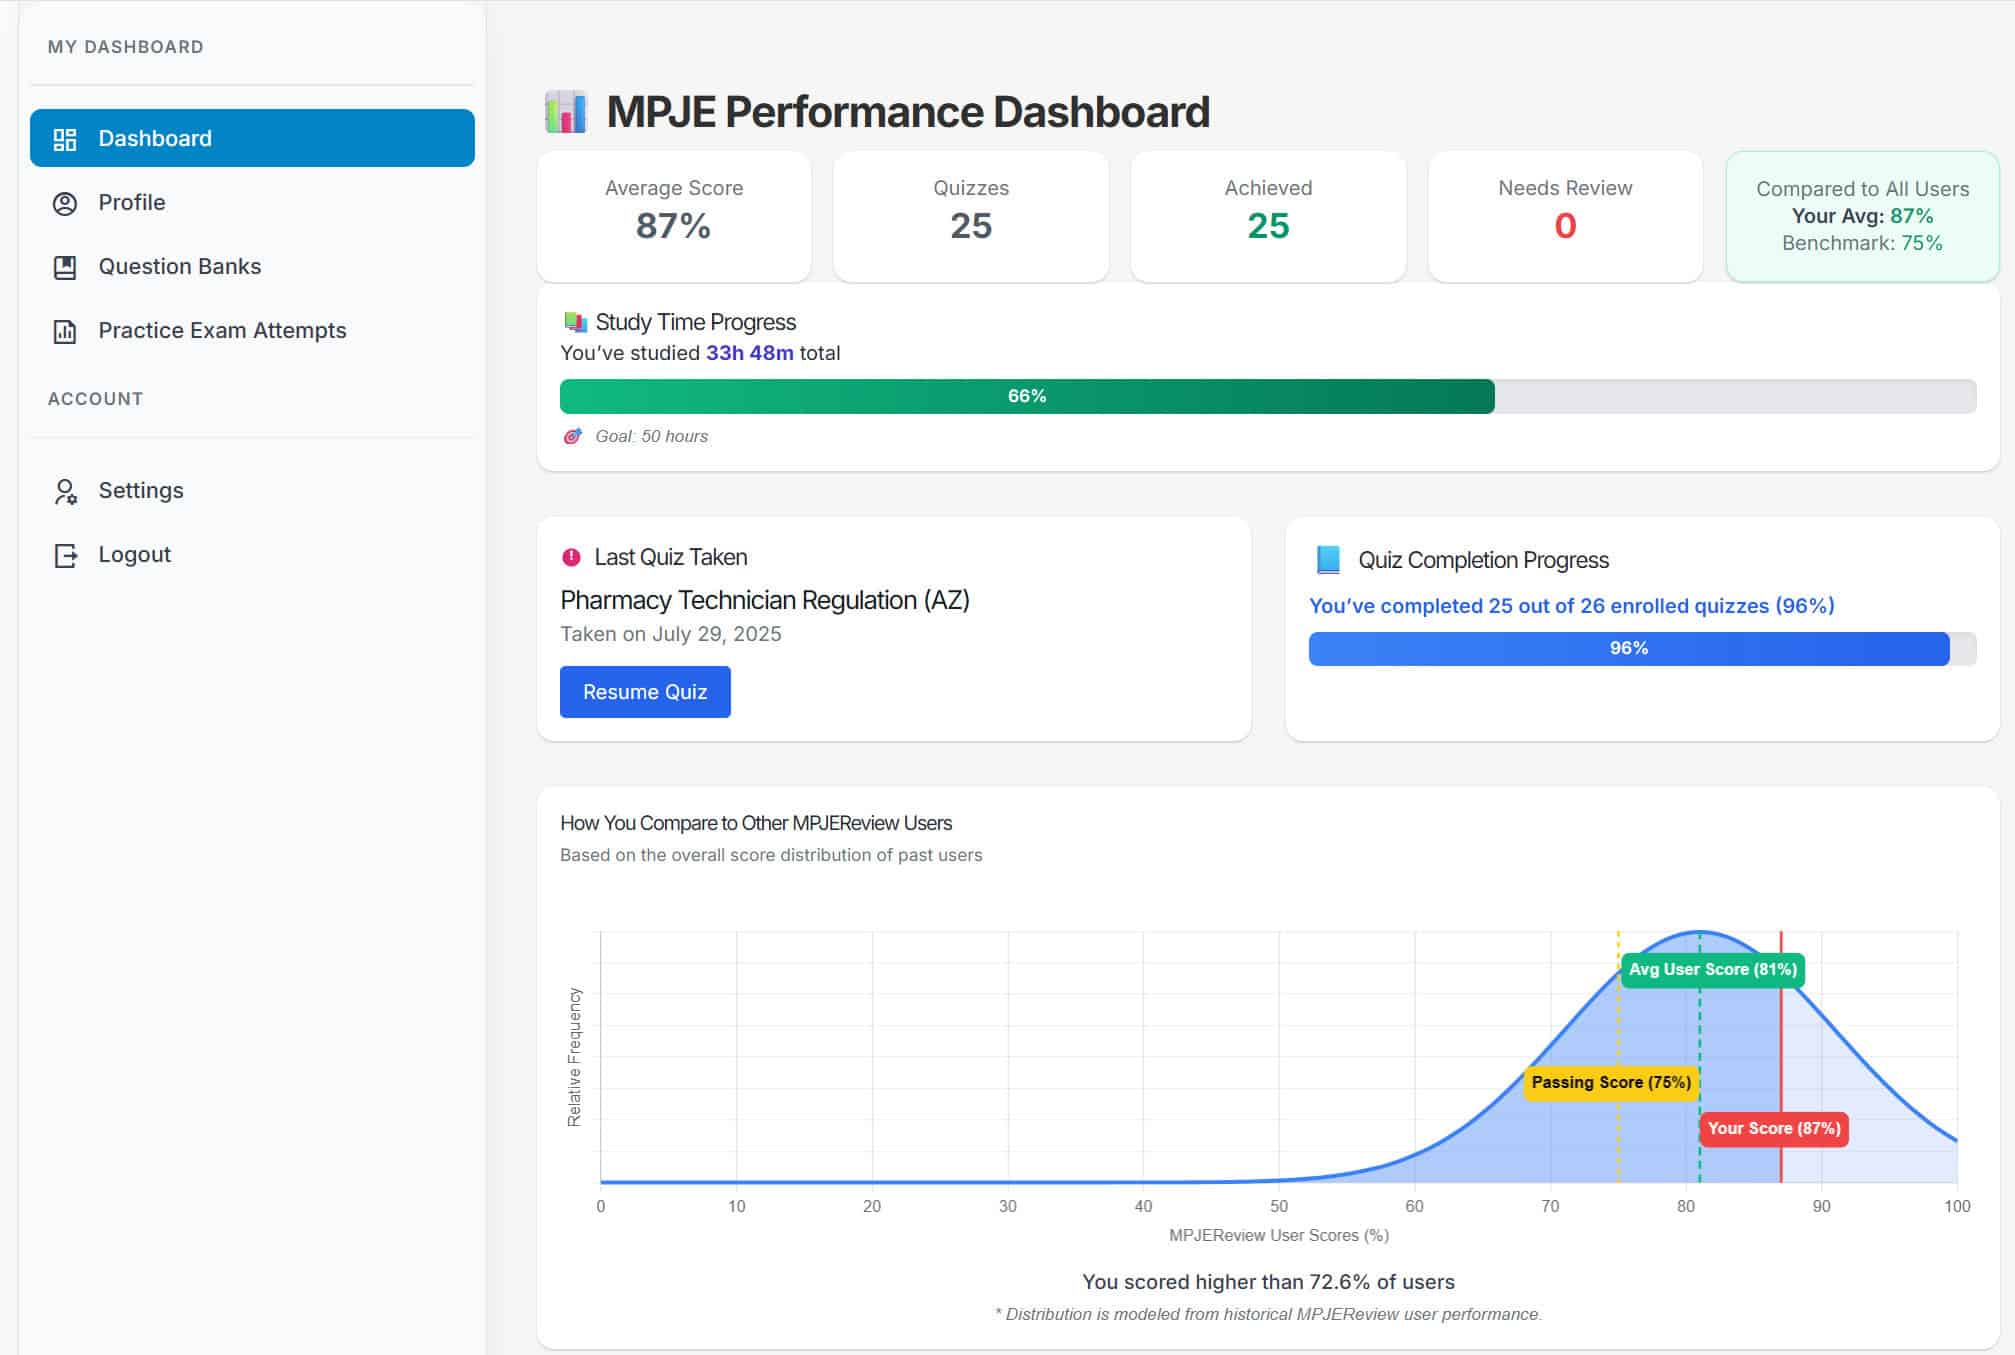2015x1355 pixels.
Task: Click the 66% study time progress bar
Action: [x=1025, y=396]
